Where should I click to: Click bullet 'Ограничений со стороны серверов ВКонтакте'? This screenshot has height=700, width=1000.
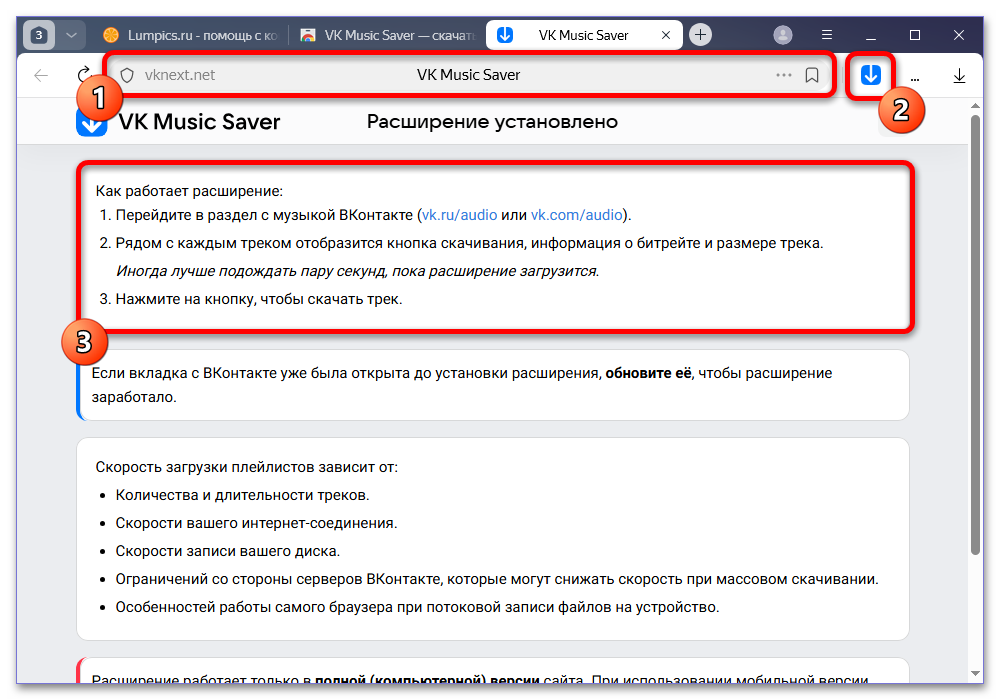click(x=497, y=579)
